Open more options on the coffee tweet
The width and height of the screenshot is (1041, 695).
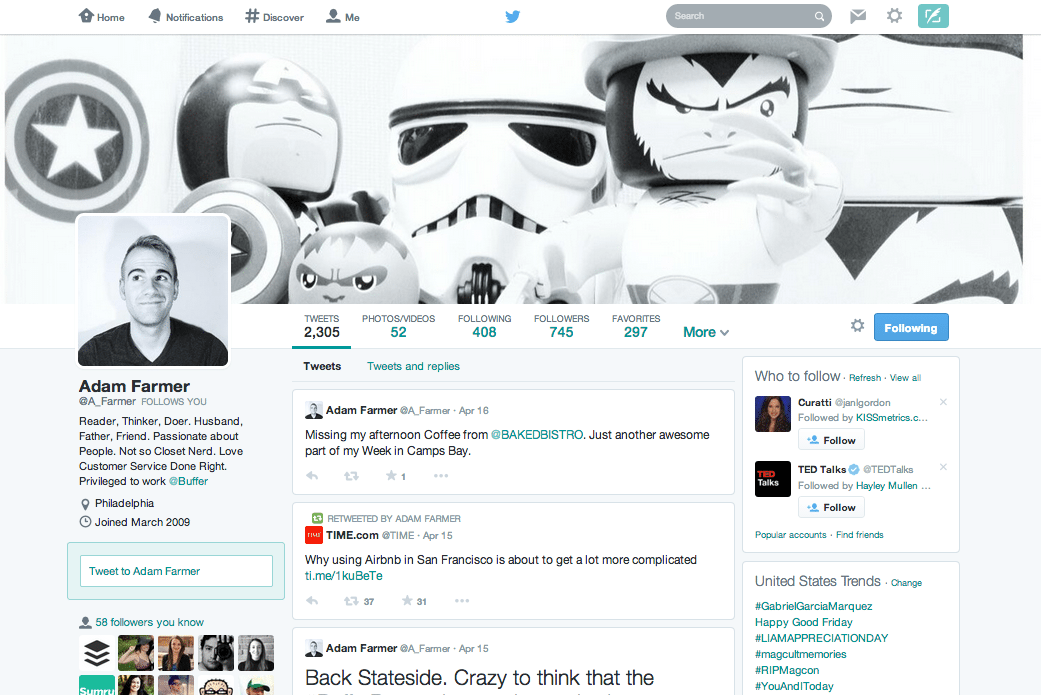click(x=440, y=476)
